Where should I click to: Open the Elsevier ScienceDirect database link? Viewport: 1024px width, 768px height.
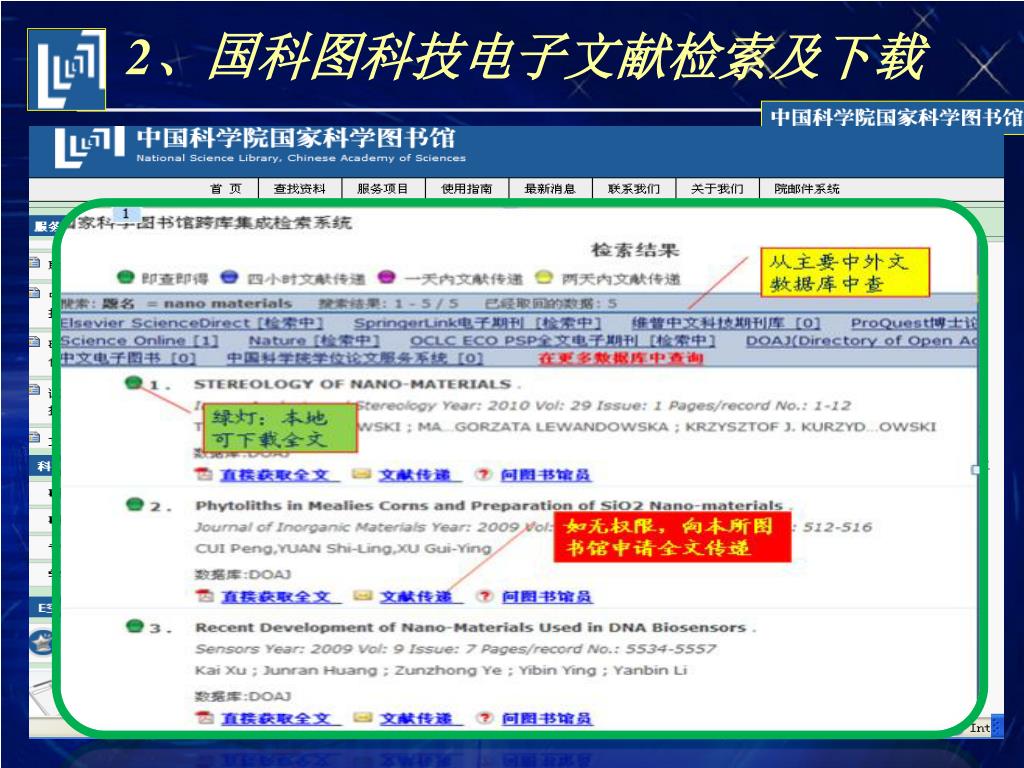click(x=192, y=323)
